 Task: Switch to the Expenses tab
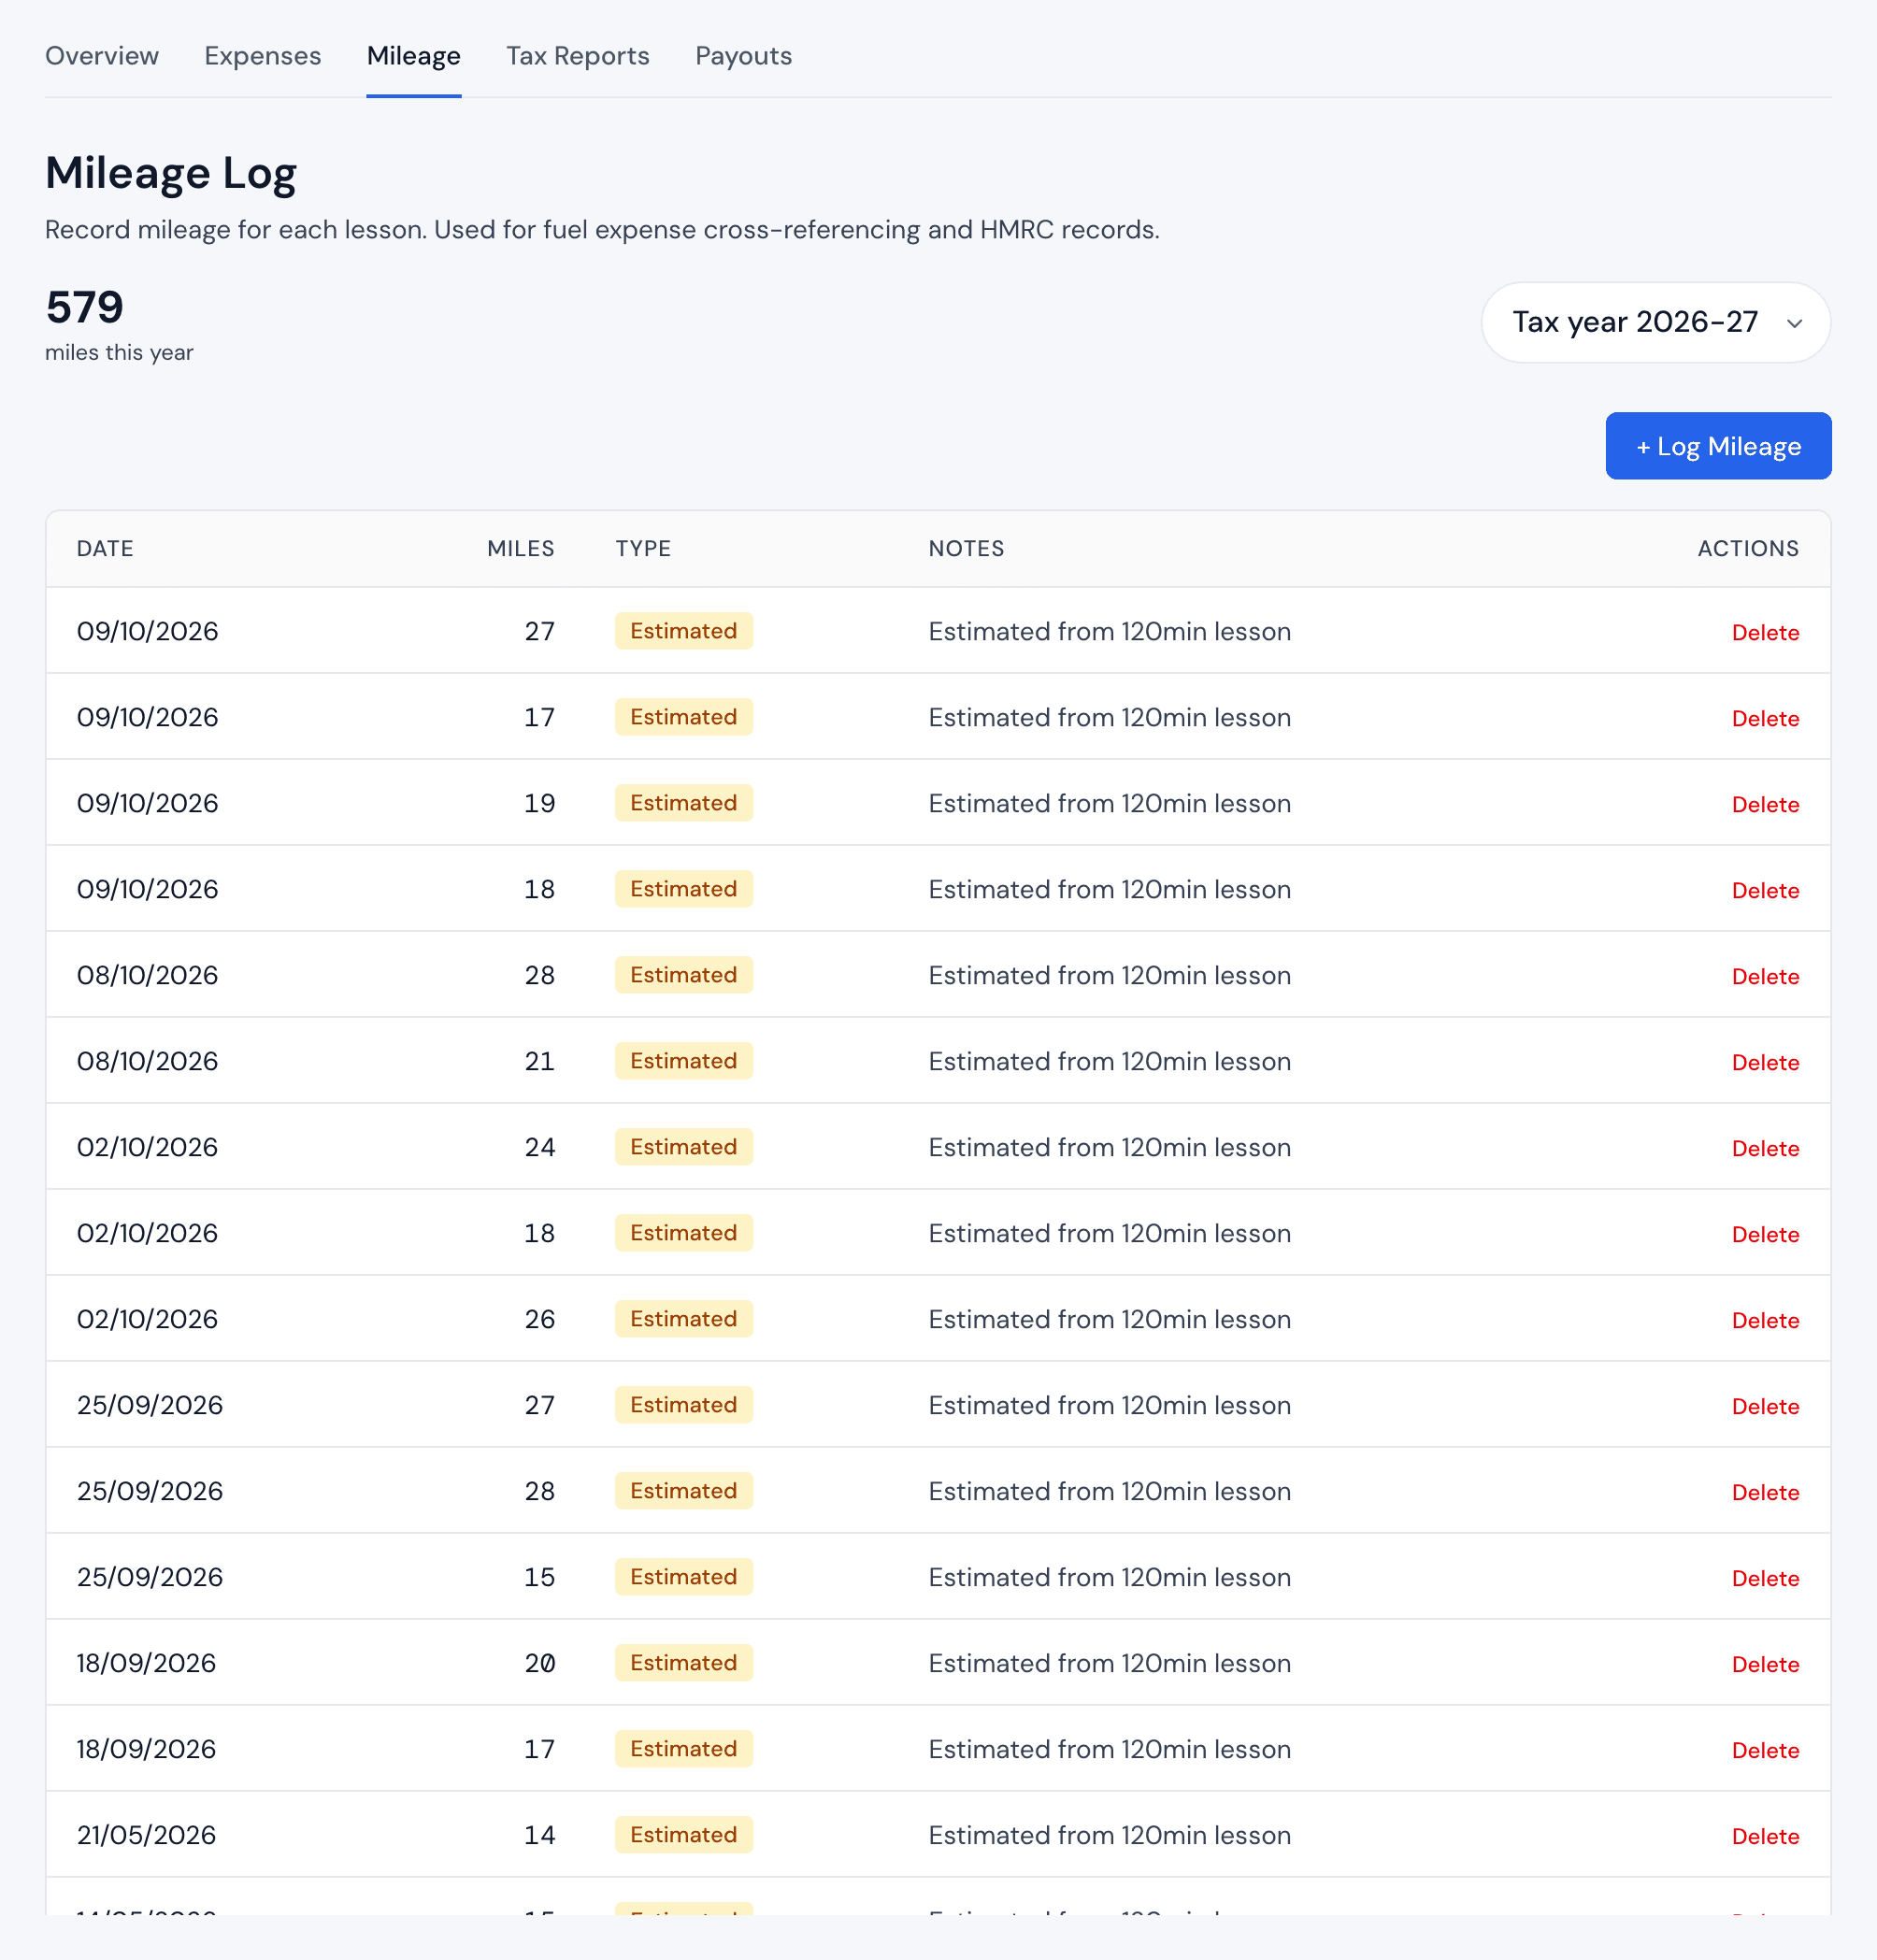(263, 56)
